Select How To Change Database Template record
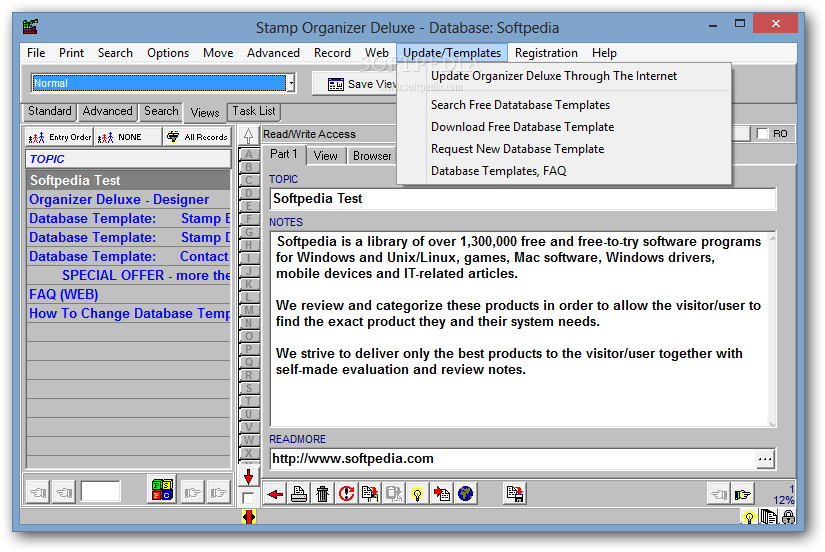 128,313
